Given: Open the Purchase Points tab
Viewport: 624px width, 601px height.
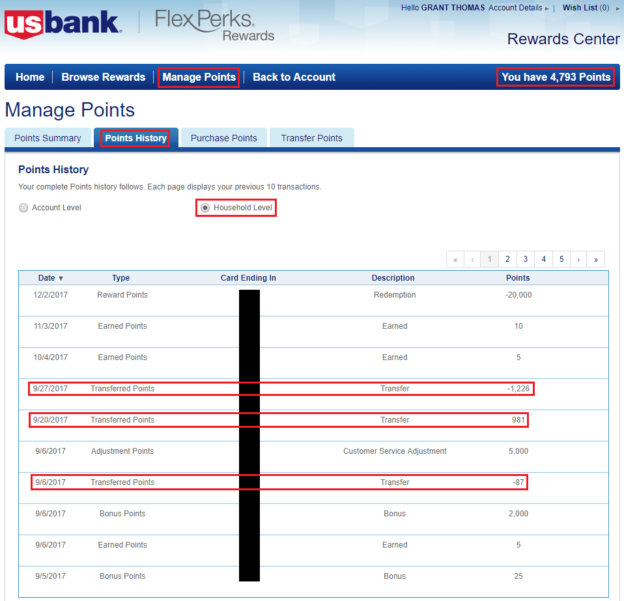Looking at the screenshot, I should tap(224, 138).
